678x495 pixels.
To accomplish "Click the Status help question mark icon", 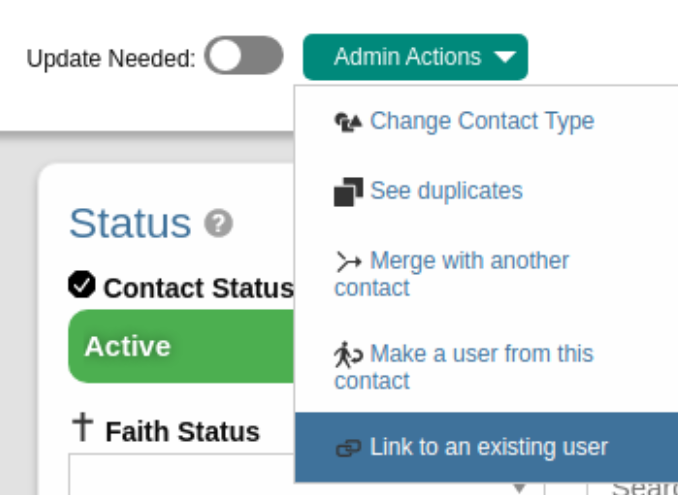I will (218, 224).
